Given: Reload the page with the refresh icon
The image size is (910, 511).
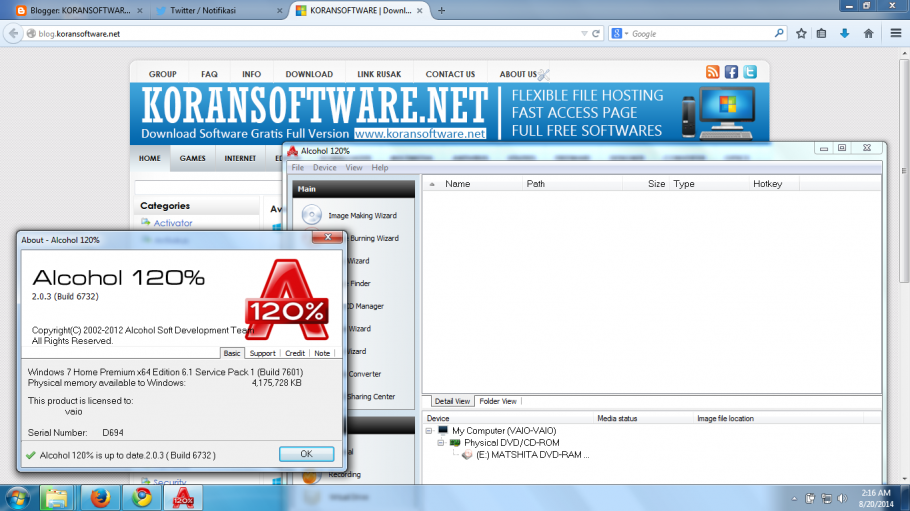Looking at the screenshot, I should (595, 34).
